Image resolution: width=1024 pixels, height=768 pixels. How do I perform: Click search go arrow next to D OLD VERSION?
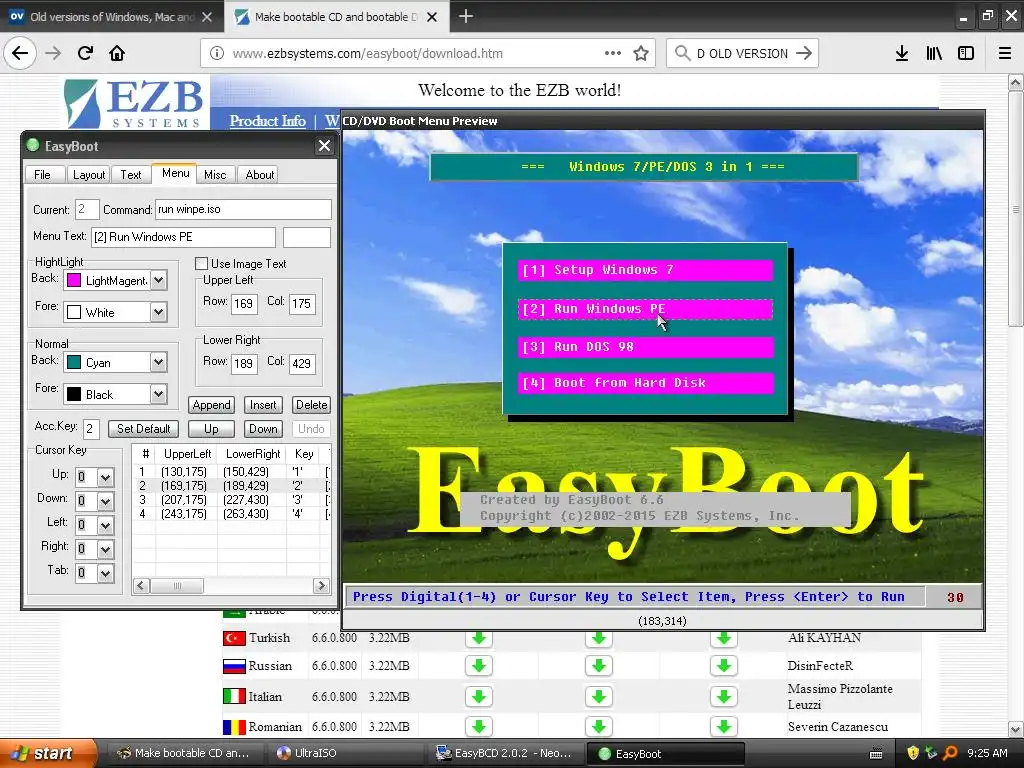click(804, 53)
